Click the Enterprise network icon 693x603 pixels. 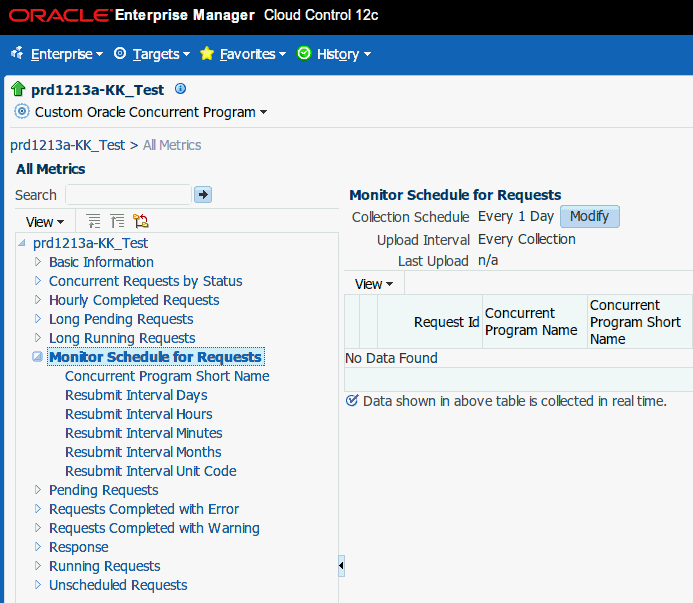tap(18, 53)
